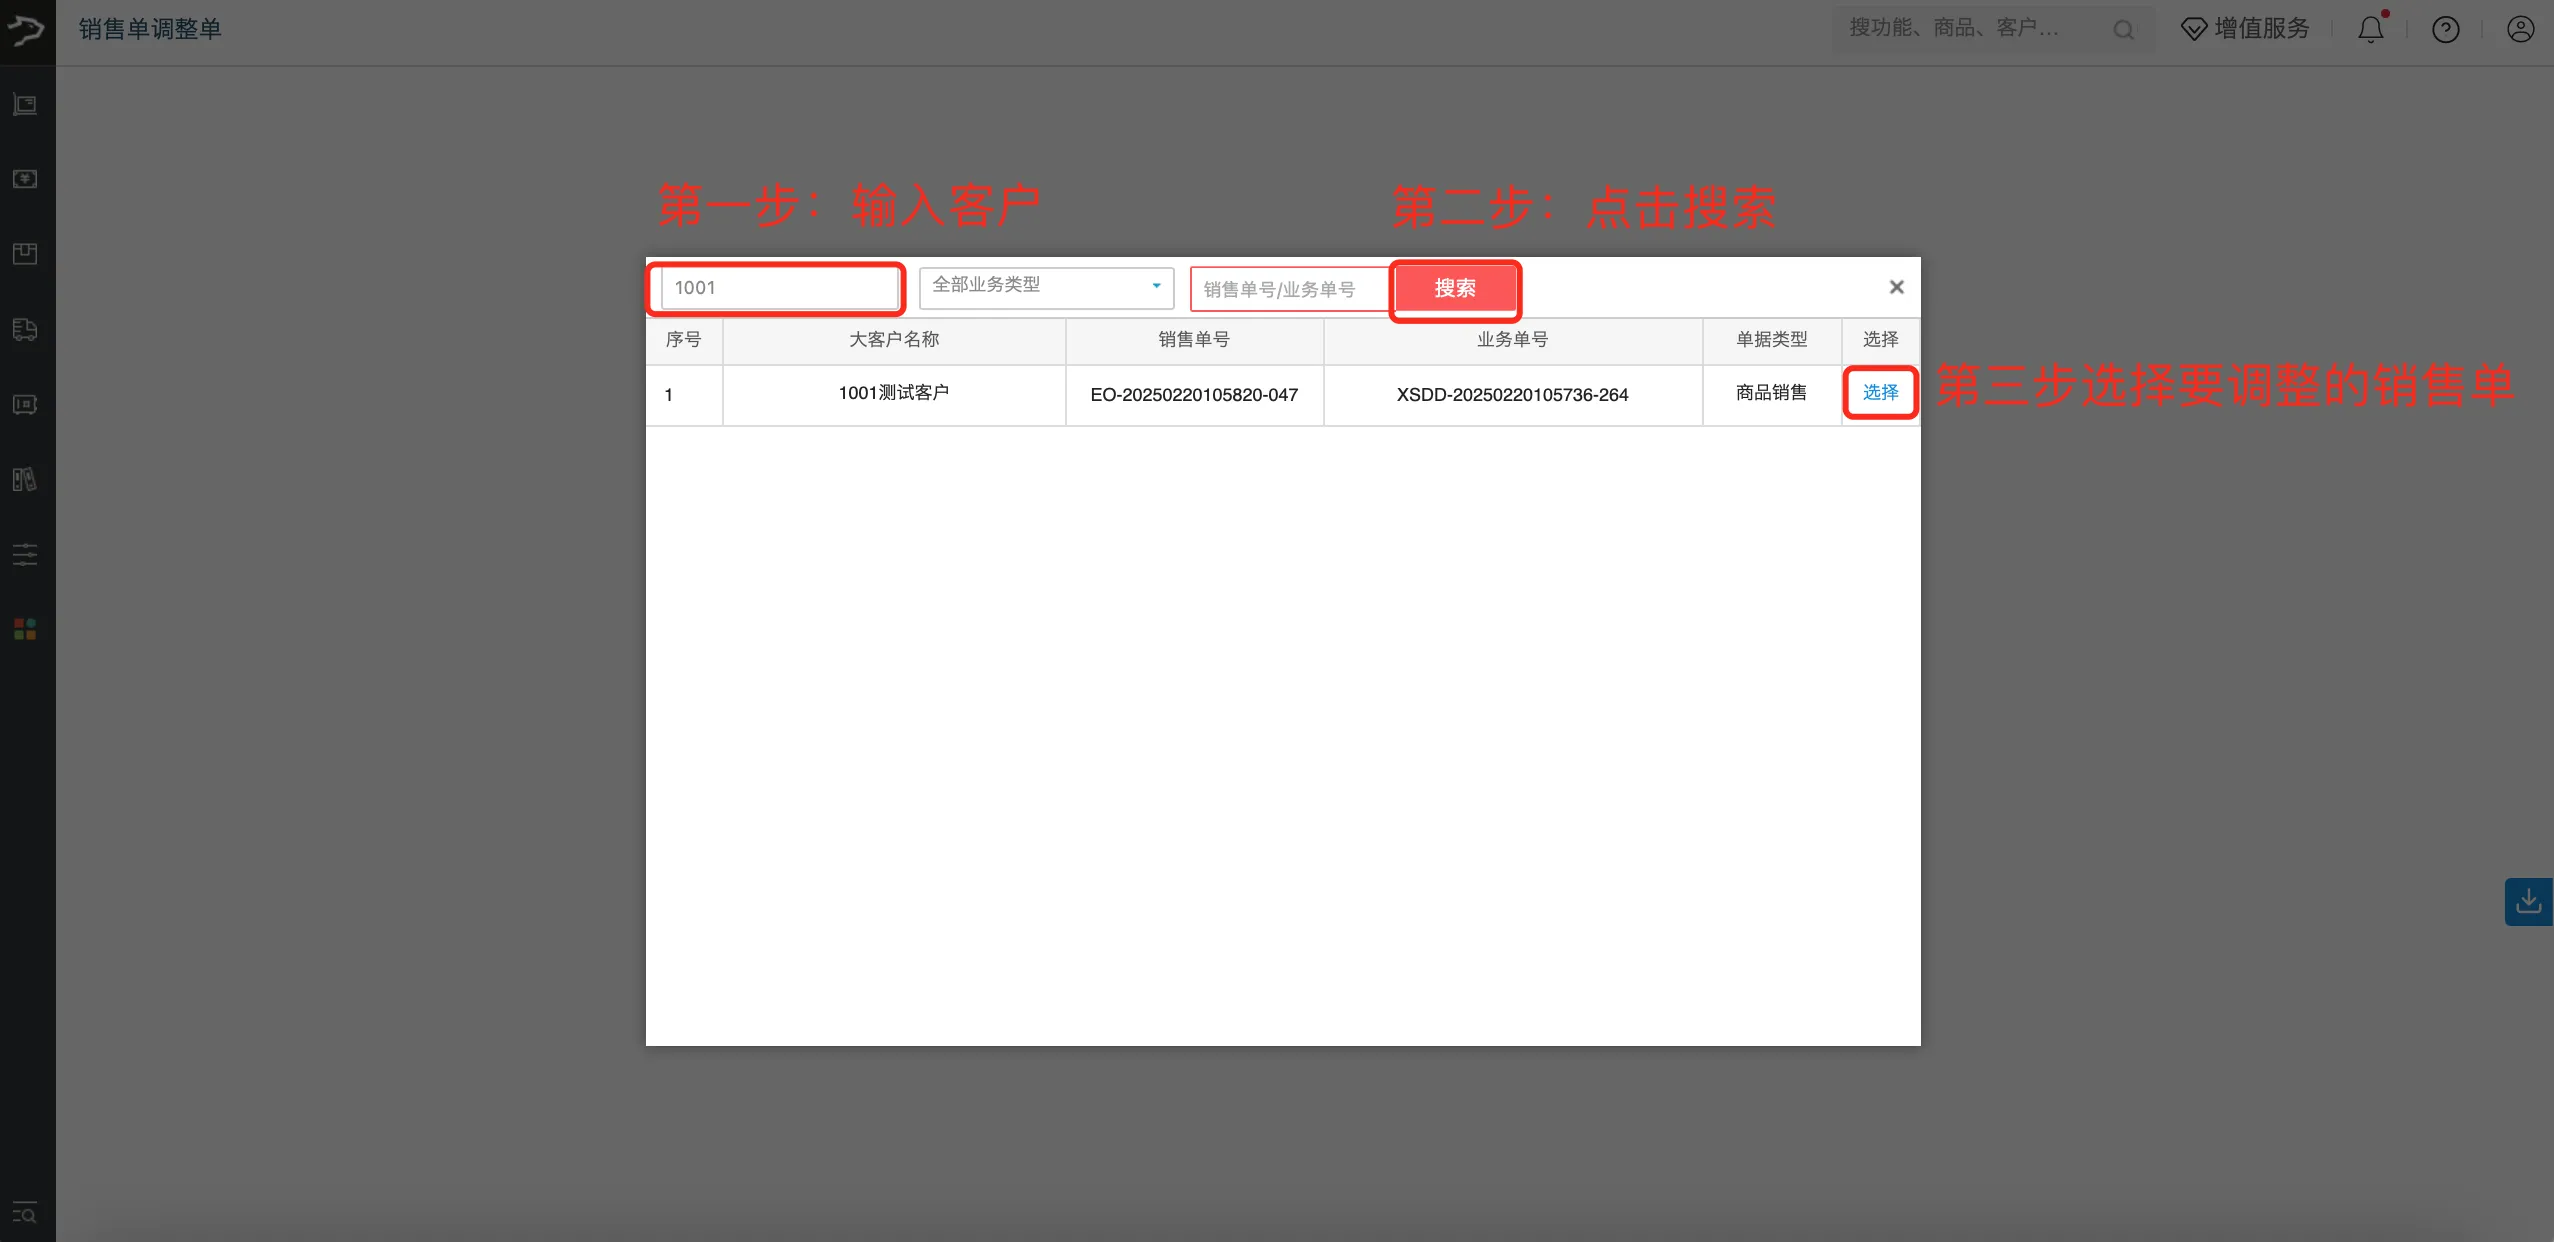
Task: Click the notification bell icon
Action: tap(2370, 29)
